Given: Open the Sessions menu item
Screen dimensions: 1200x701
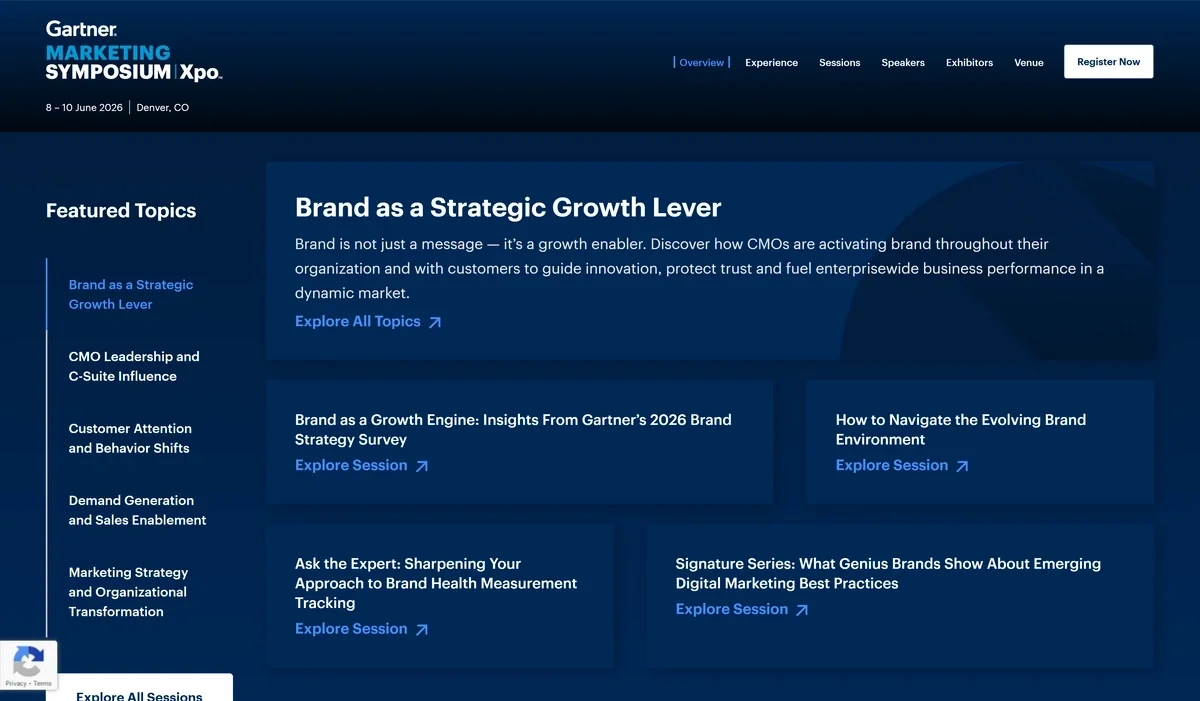Looking at the screenshot, I should tap(839, 62).
